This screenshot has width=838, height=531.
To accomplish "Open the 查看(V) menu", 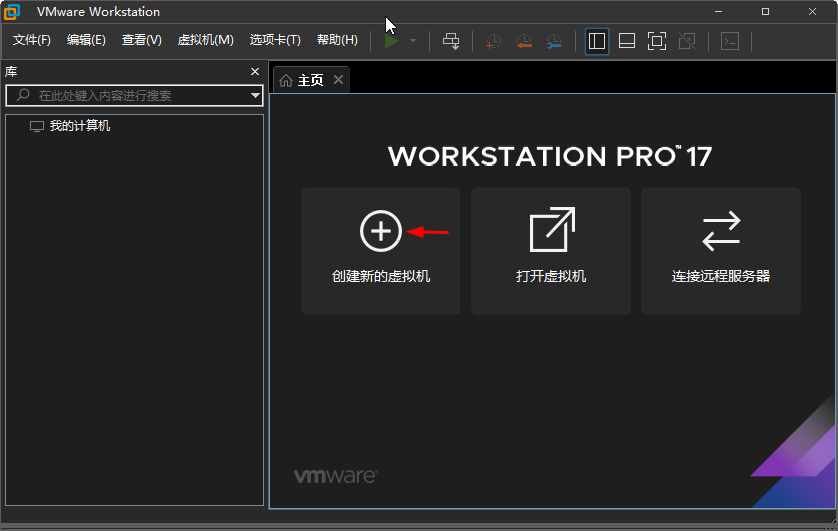I will (x=142, y=40).
